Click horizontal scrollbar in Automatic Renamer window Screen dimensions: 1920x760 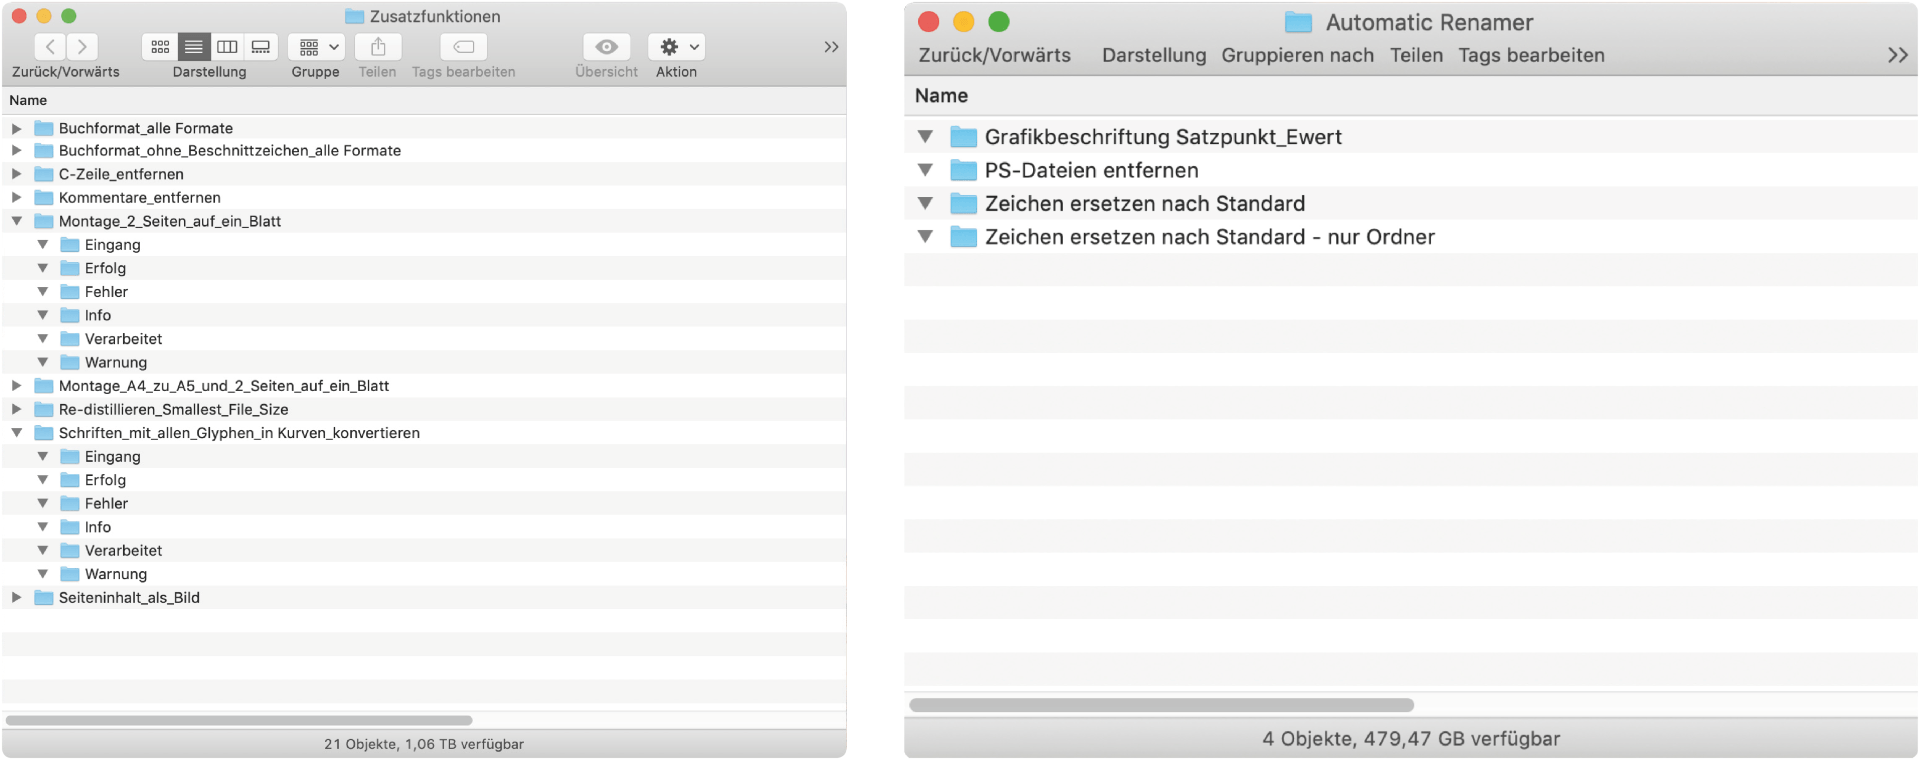1160,705
